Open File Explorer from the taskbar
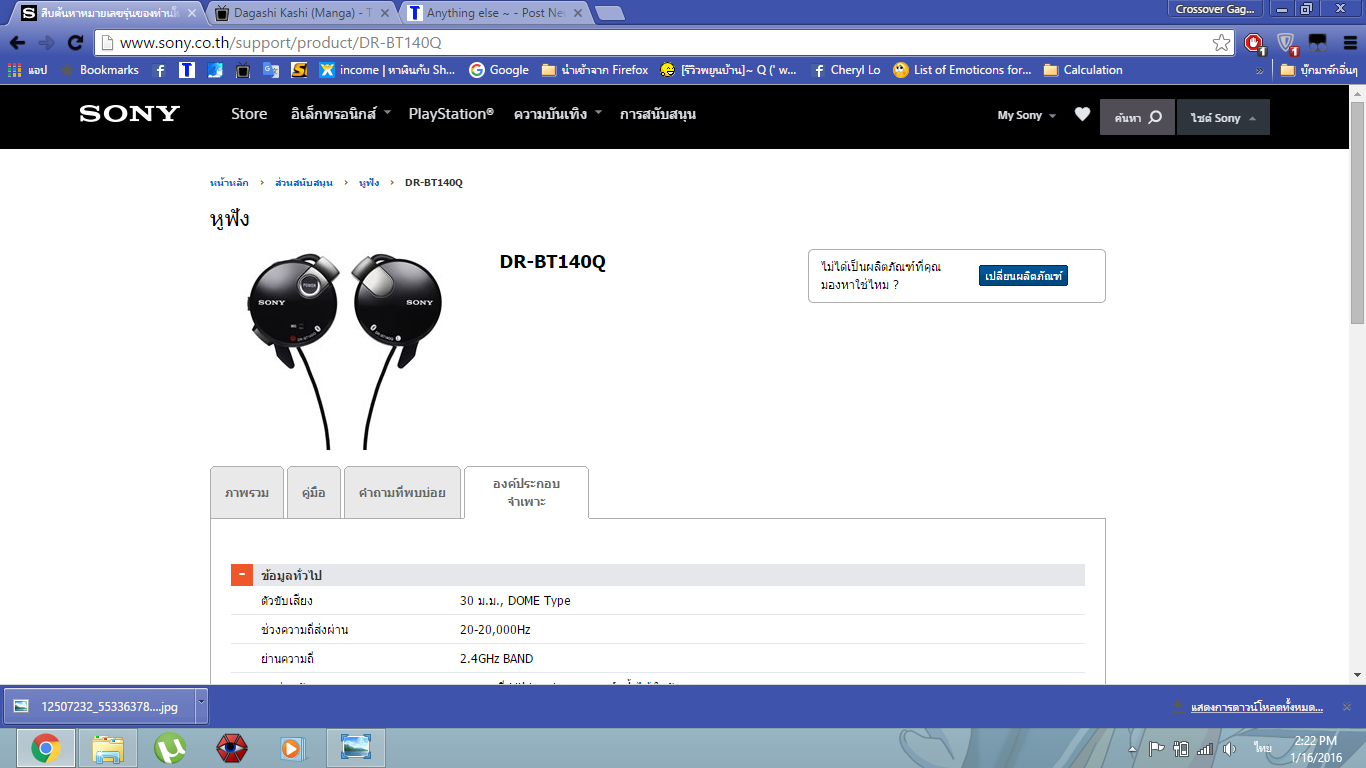Viewport: 1366px width, 768px height. tap(108, 748)
